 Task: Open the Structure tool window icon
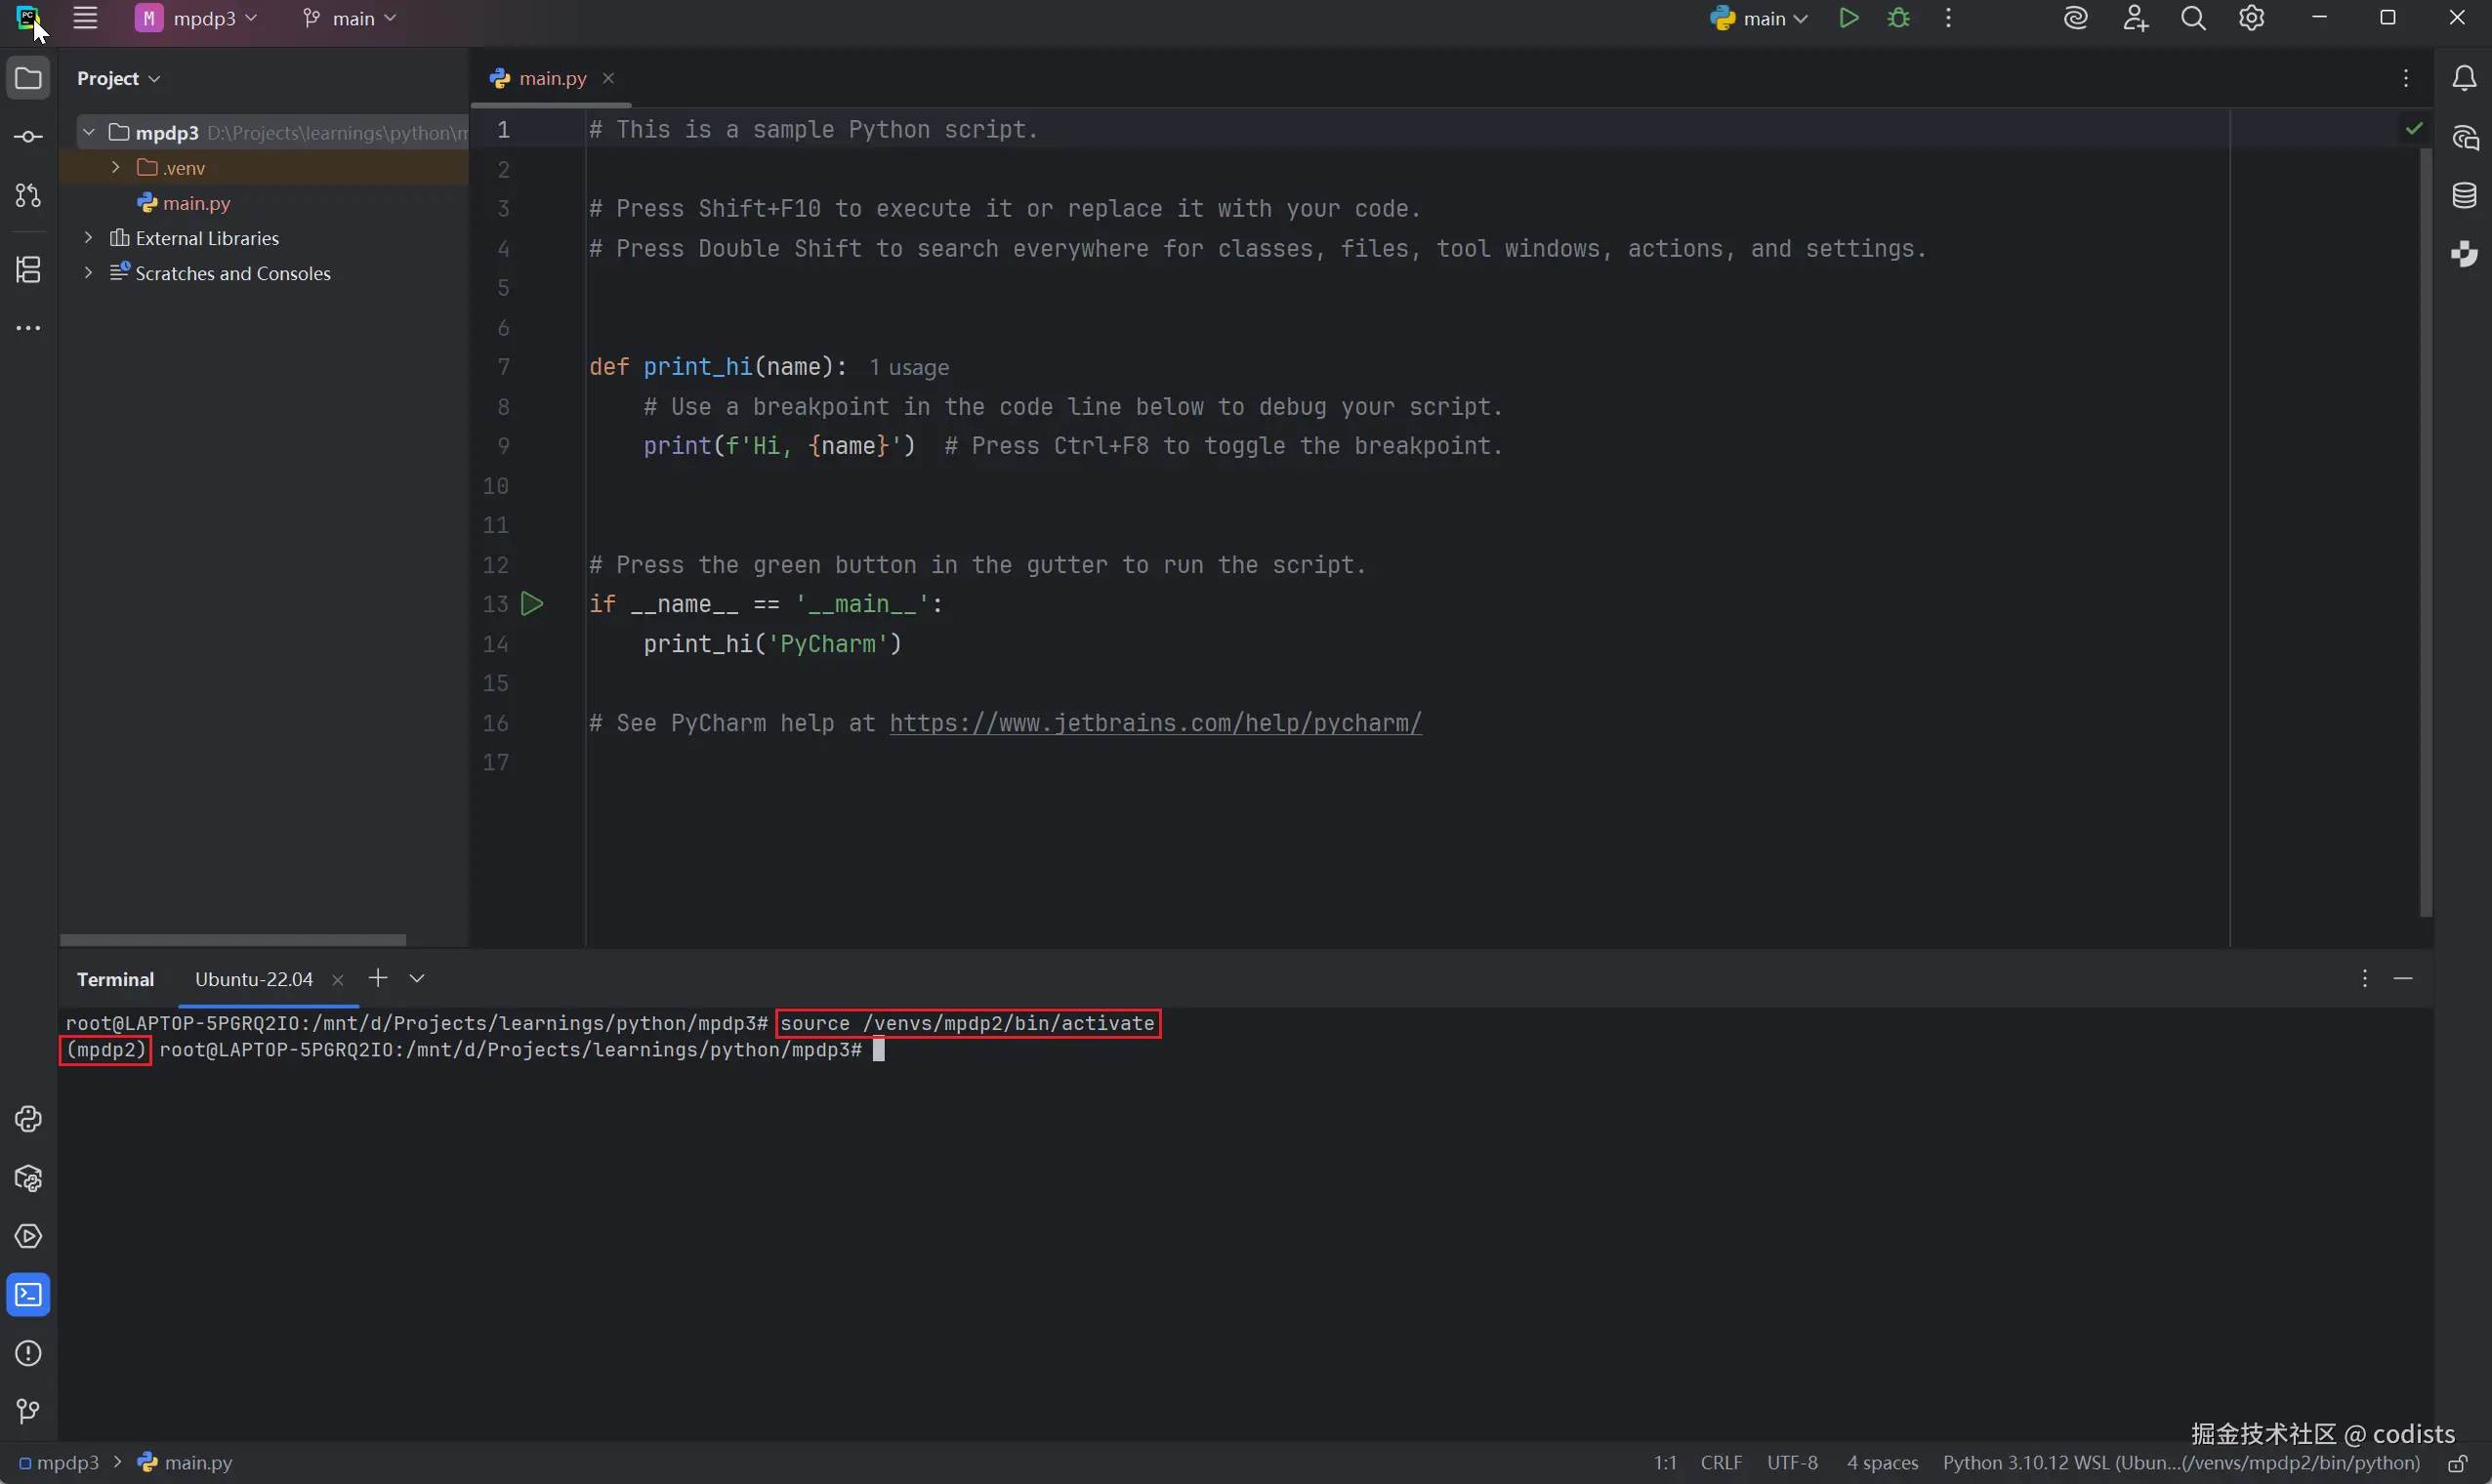pyautogui.click(x=28, y=269)
